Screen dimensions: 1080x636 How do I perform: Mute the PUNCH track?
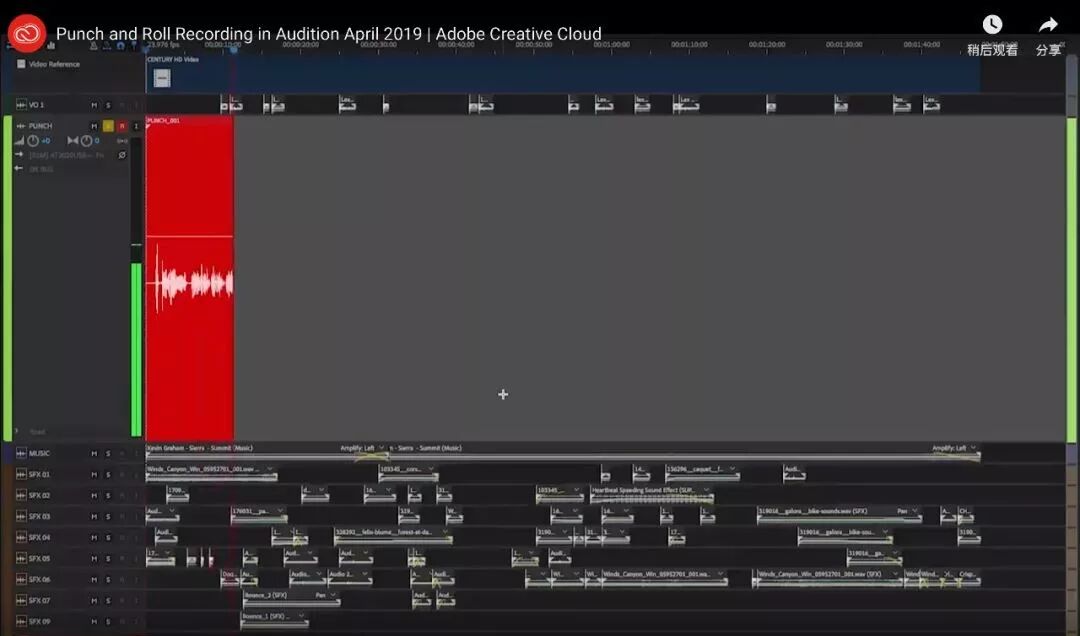pos(94,126)
